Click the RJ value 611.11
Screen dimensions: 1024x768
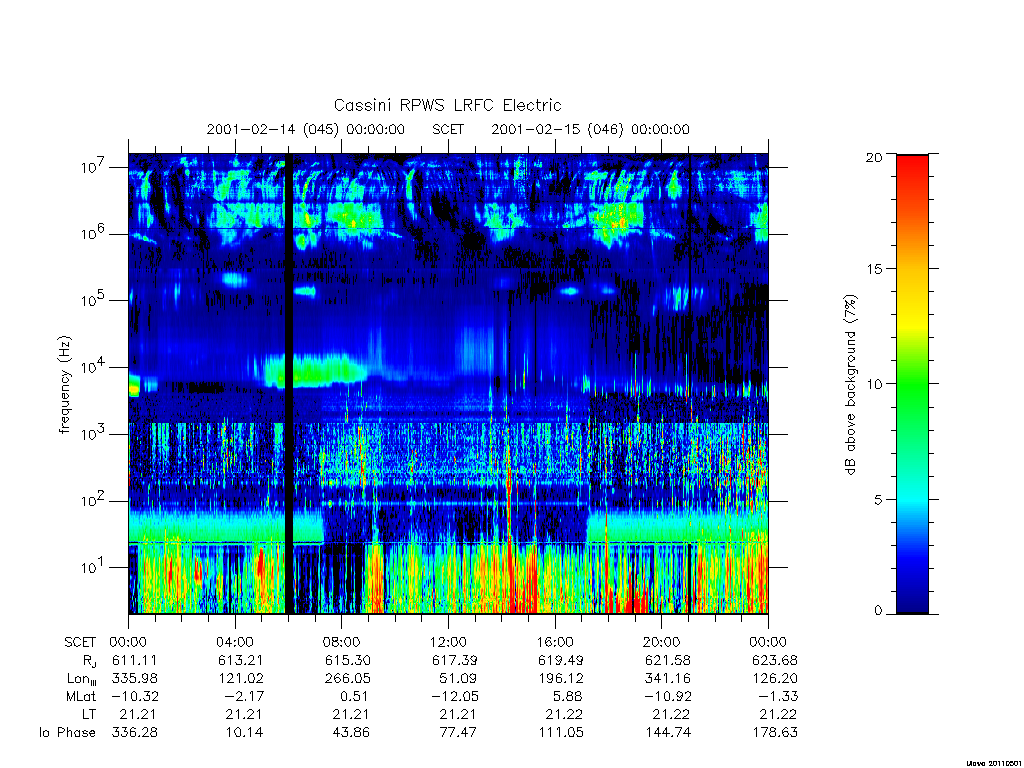click(135, 660)
